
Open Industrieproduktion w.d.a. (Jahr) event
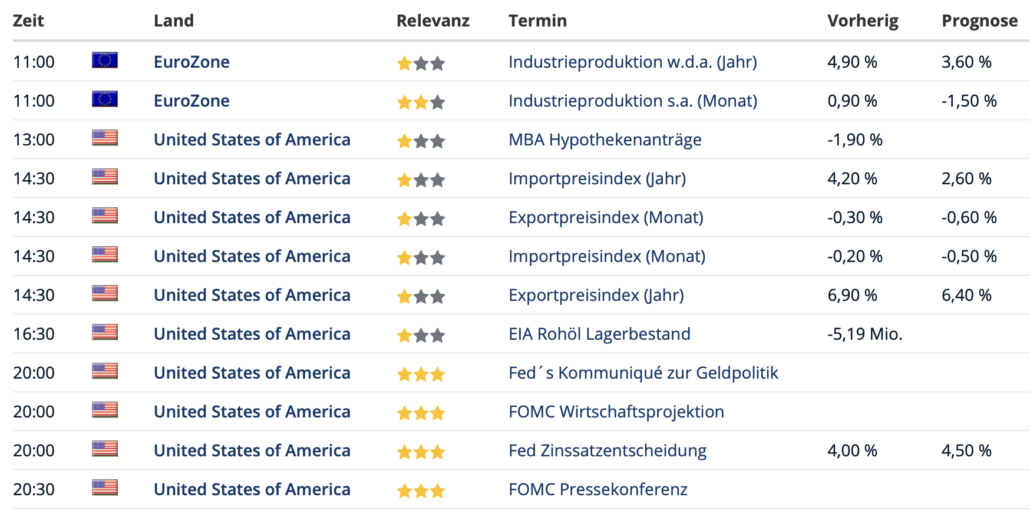tap(633, 62)
